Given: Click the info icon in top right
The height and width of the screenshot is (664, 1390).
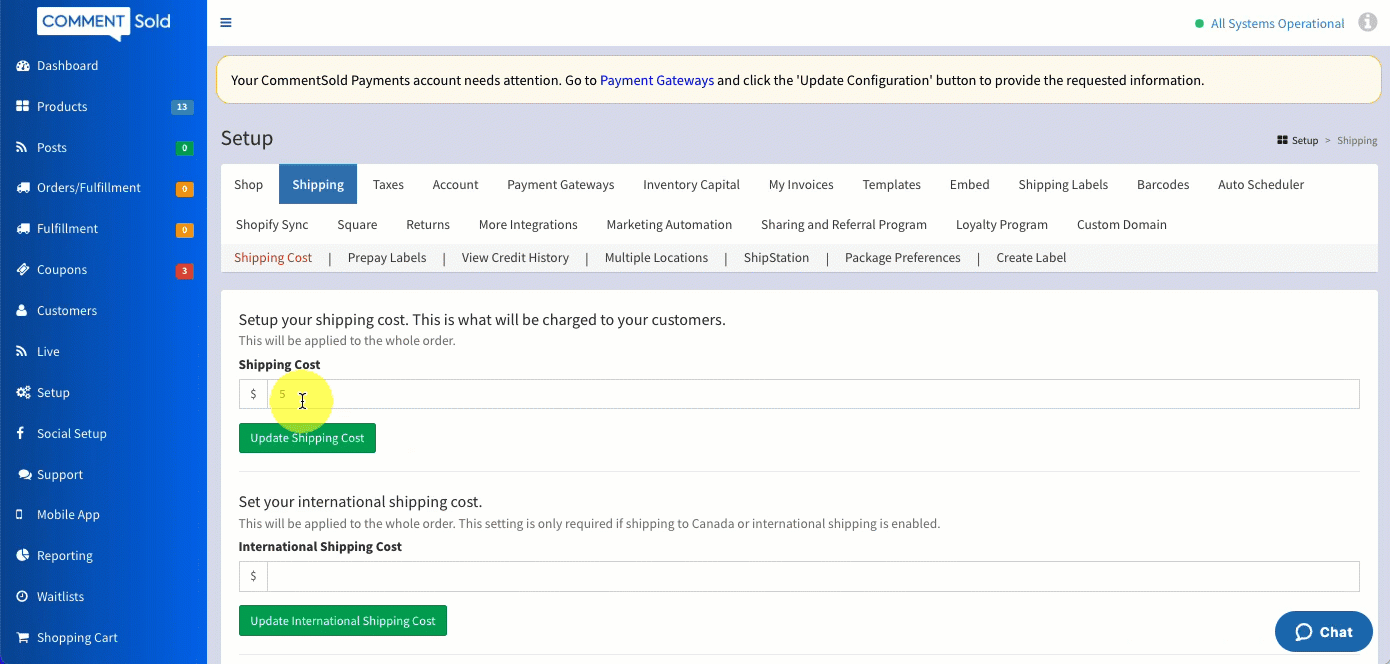Looking at the screenshot, I should click(x=1367, y=23).
